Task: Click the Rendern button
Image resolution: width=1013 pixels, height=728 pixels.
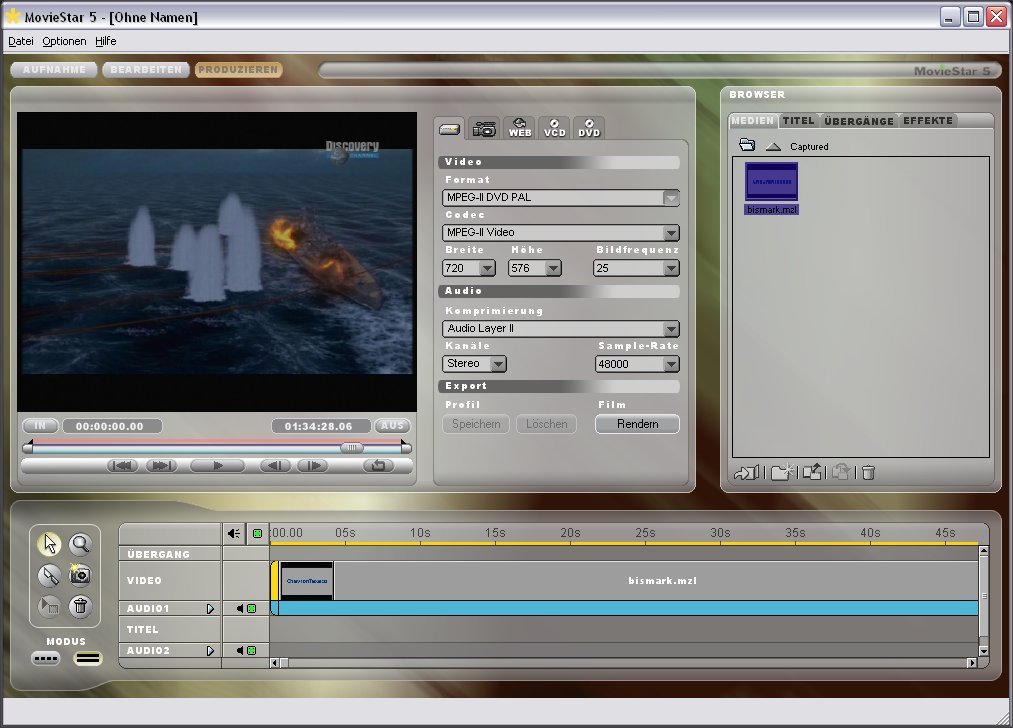Action: tap(637, 424)
